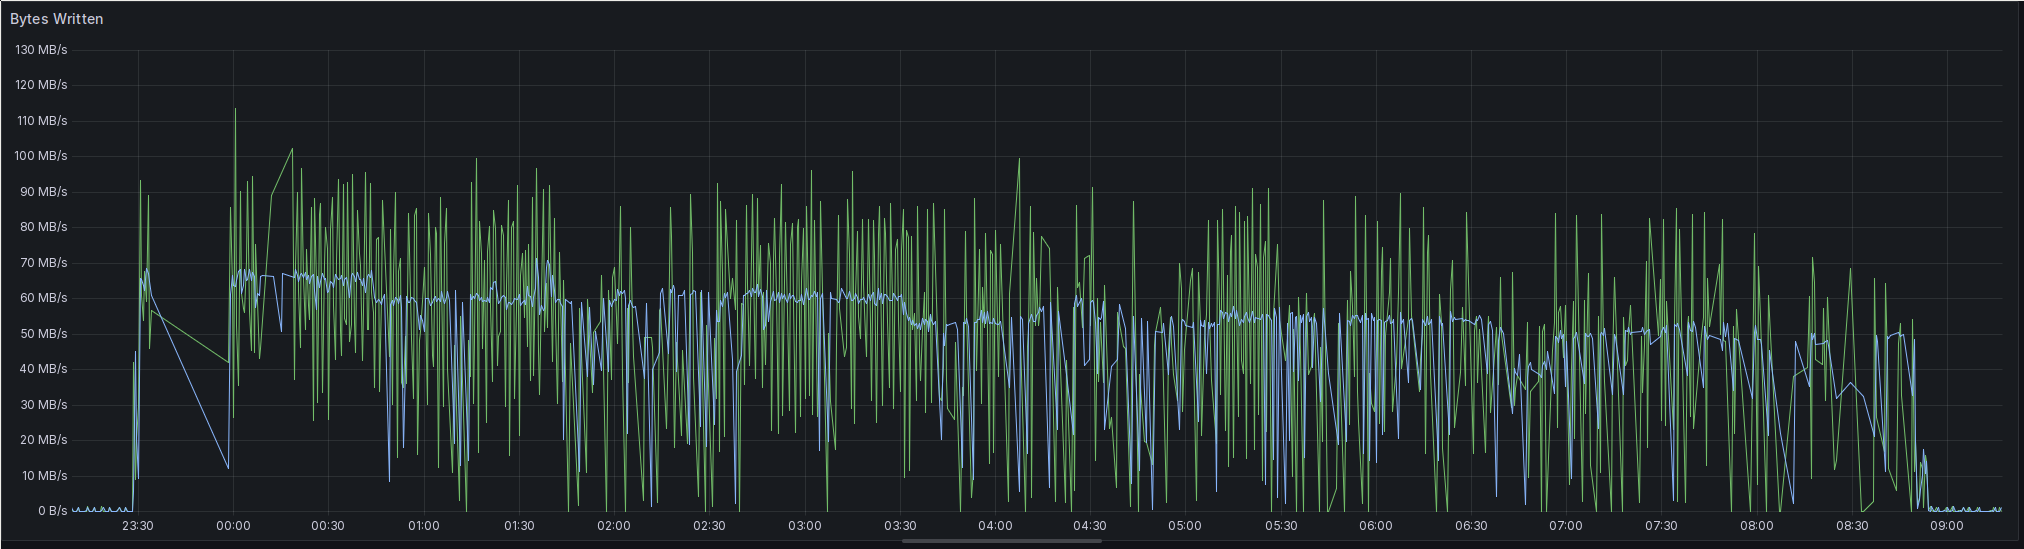Click the 09:00 time axis label
The width and height of the screenshot is (2024, 549).
(x=1947, y=526)
